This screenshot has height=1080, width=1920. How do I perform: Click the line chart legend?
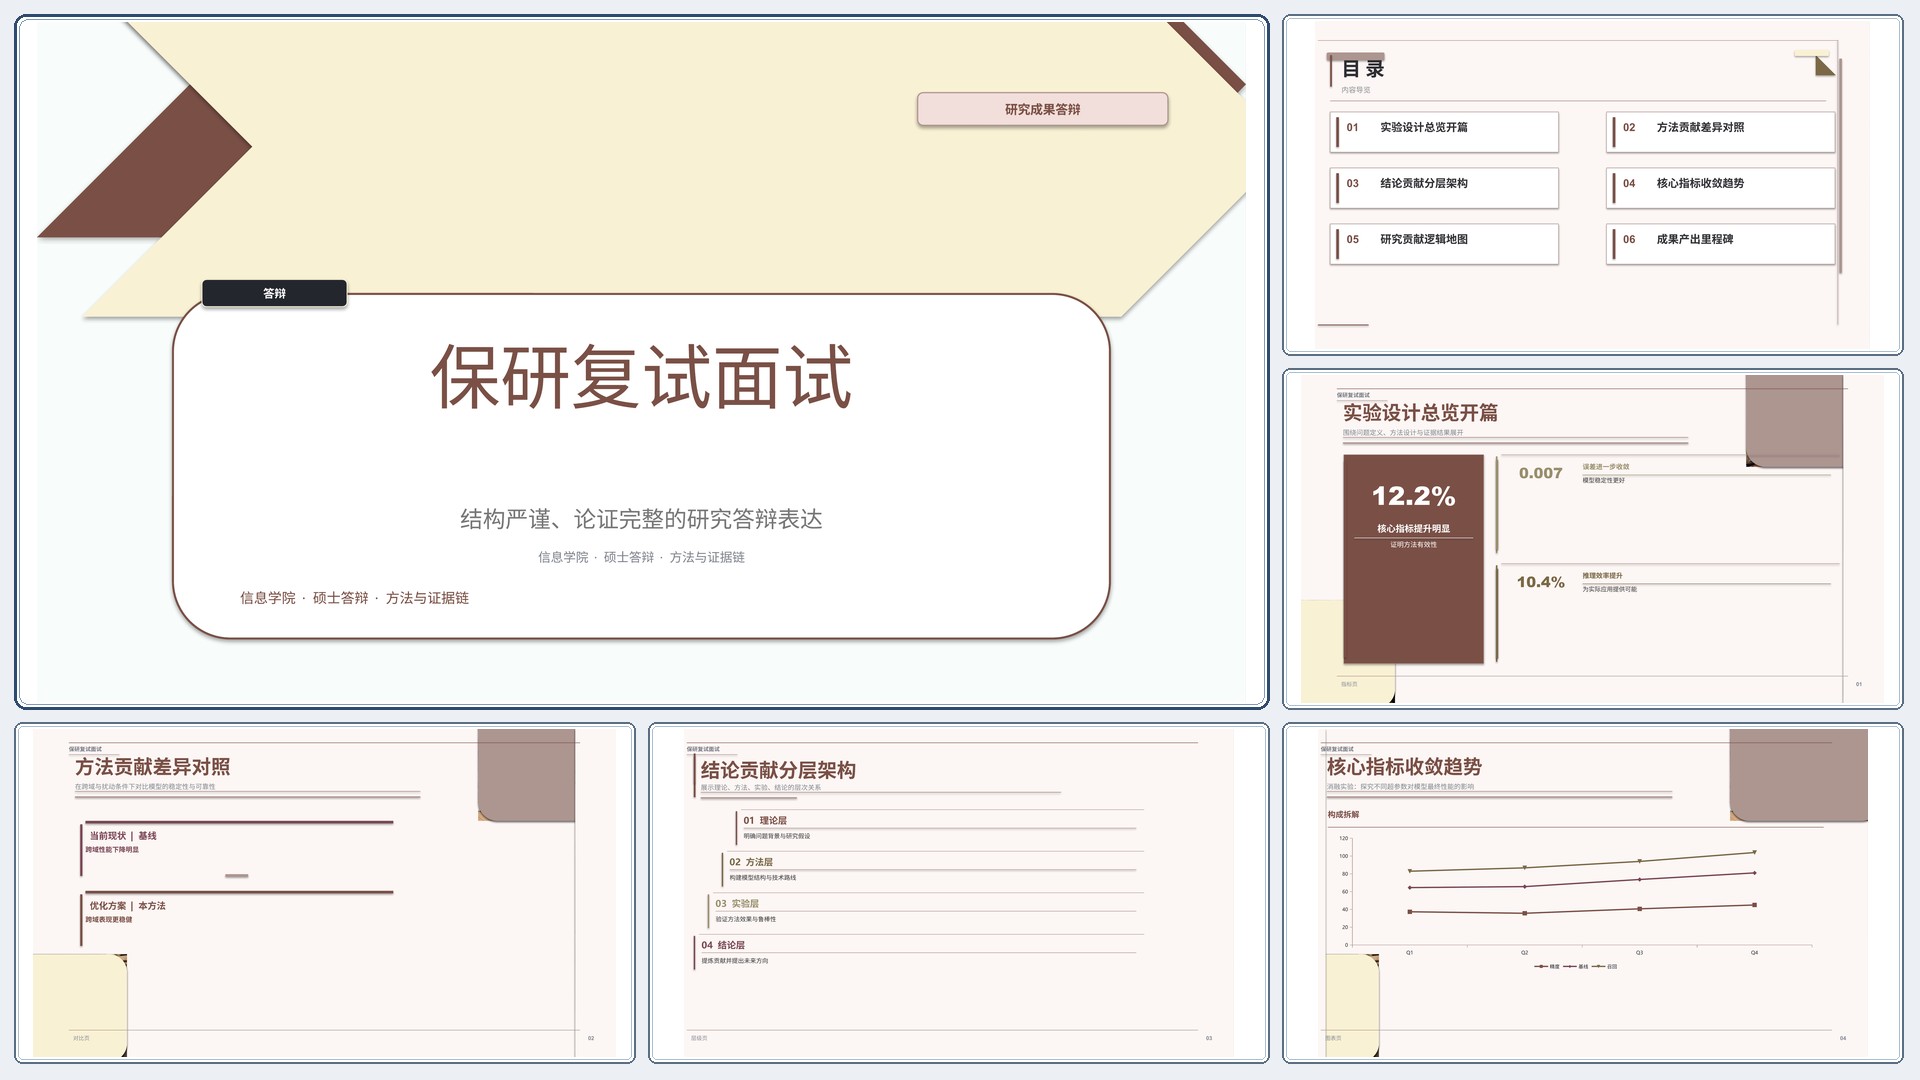[1575, 966]
